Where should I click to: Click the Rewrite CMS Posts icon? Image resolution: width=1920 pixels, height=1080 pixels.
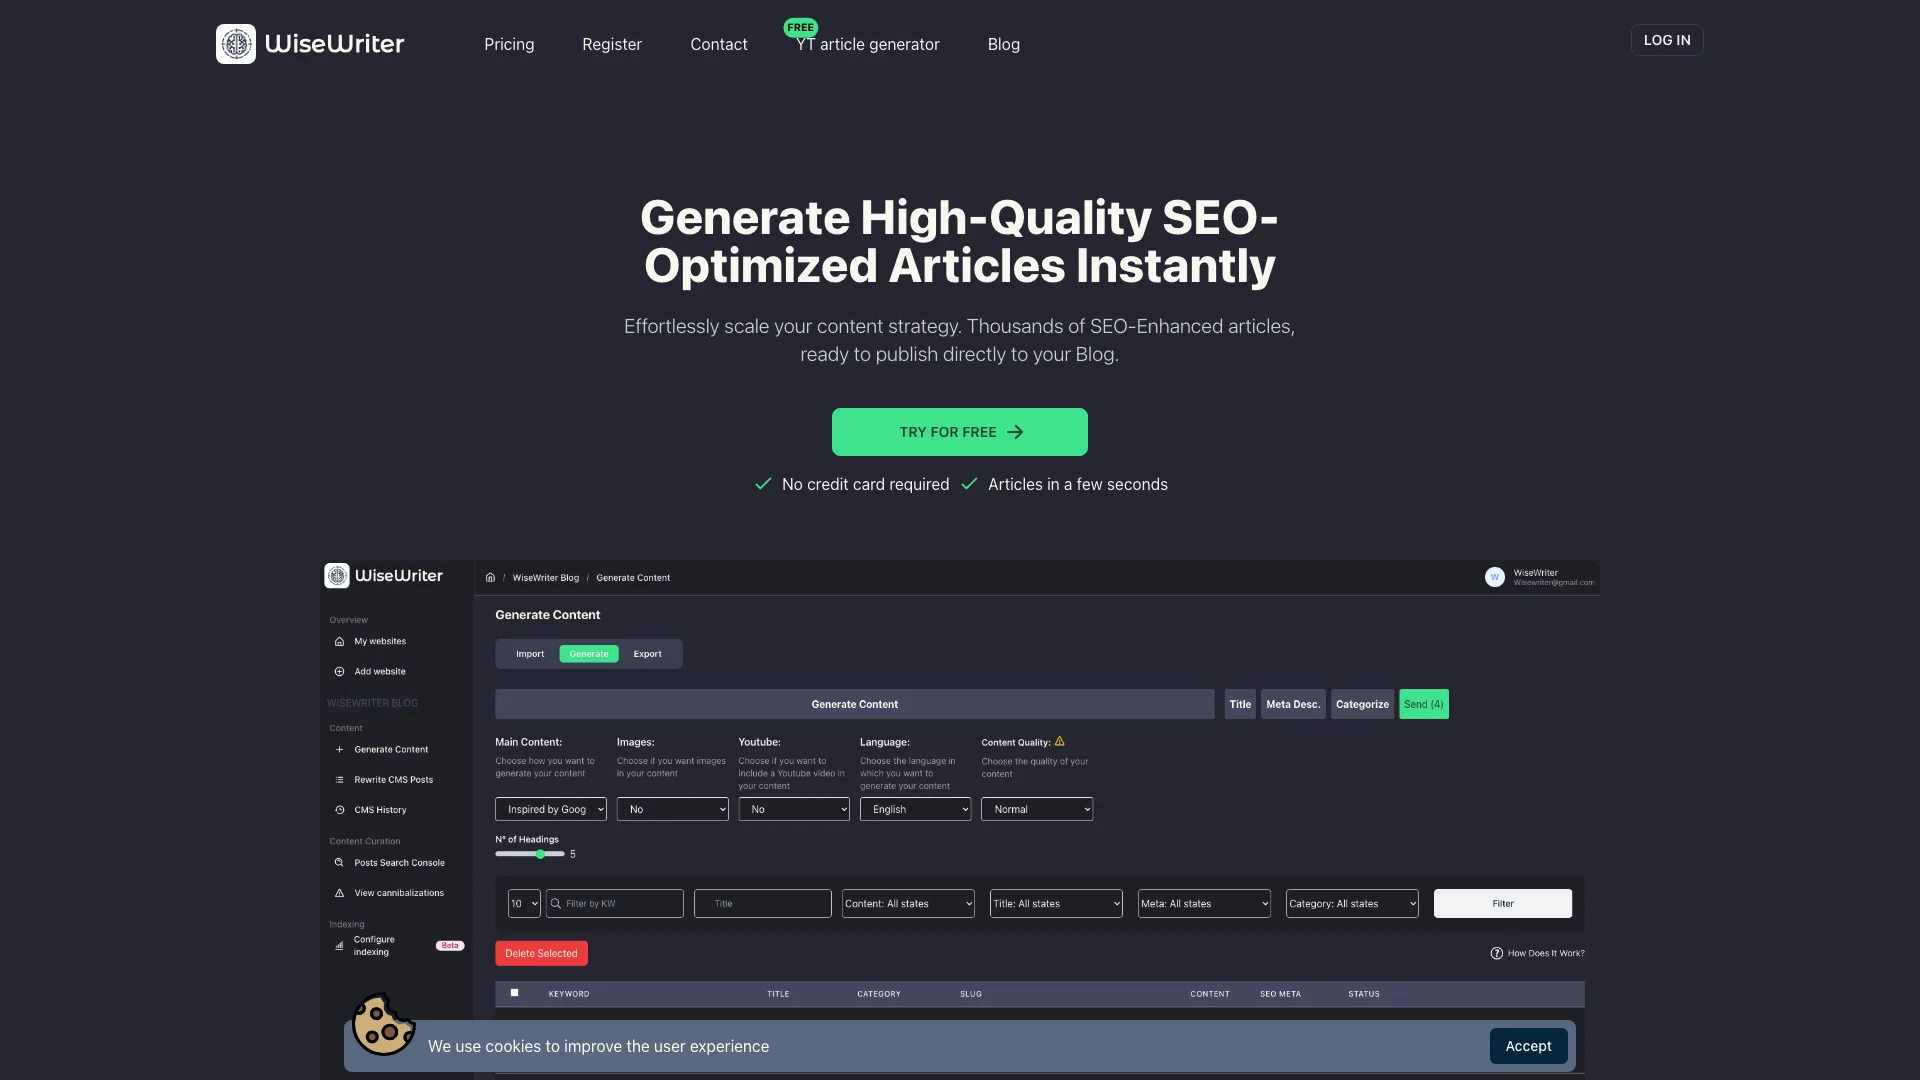340,778
